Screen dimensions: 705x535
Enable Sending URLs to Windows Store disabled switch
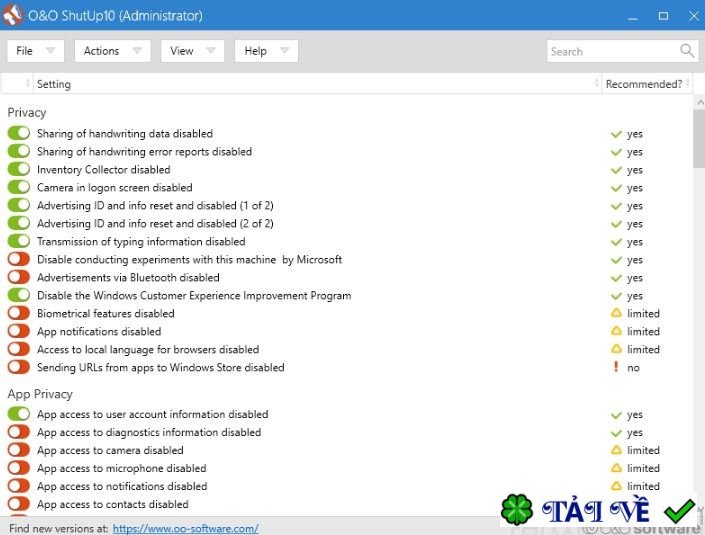18,367
